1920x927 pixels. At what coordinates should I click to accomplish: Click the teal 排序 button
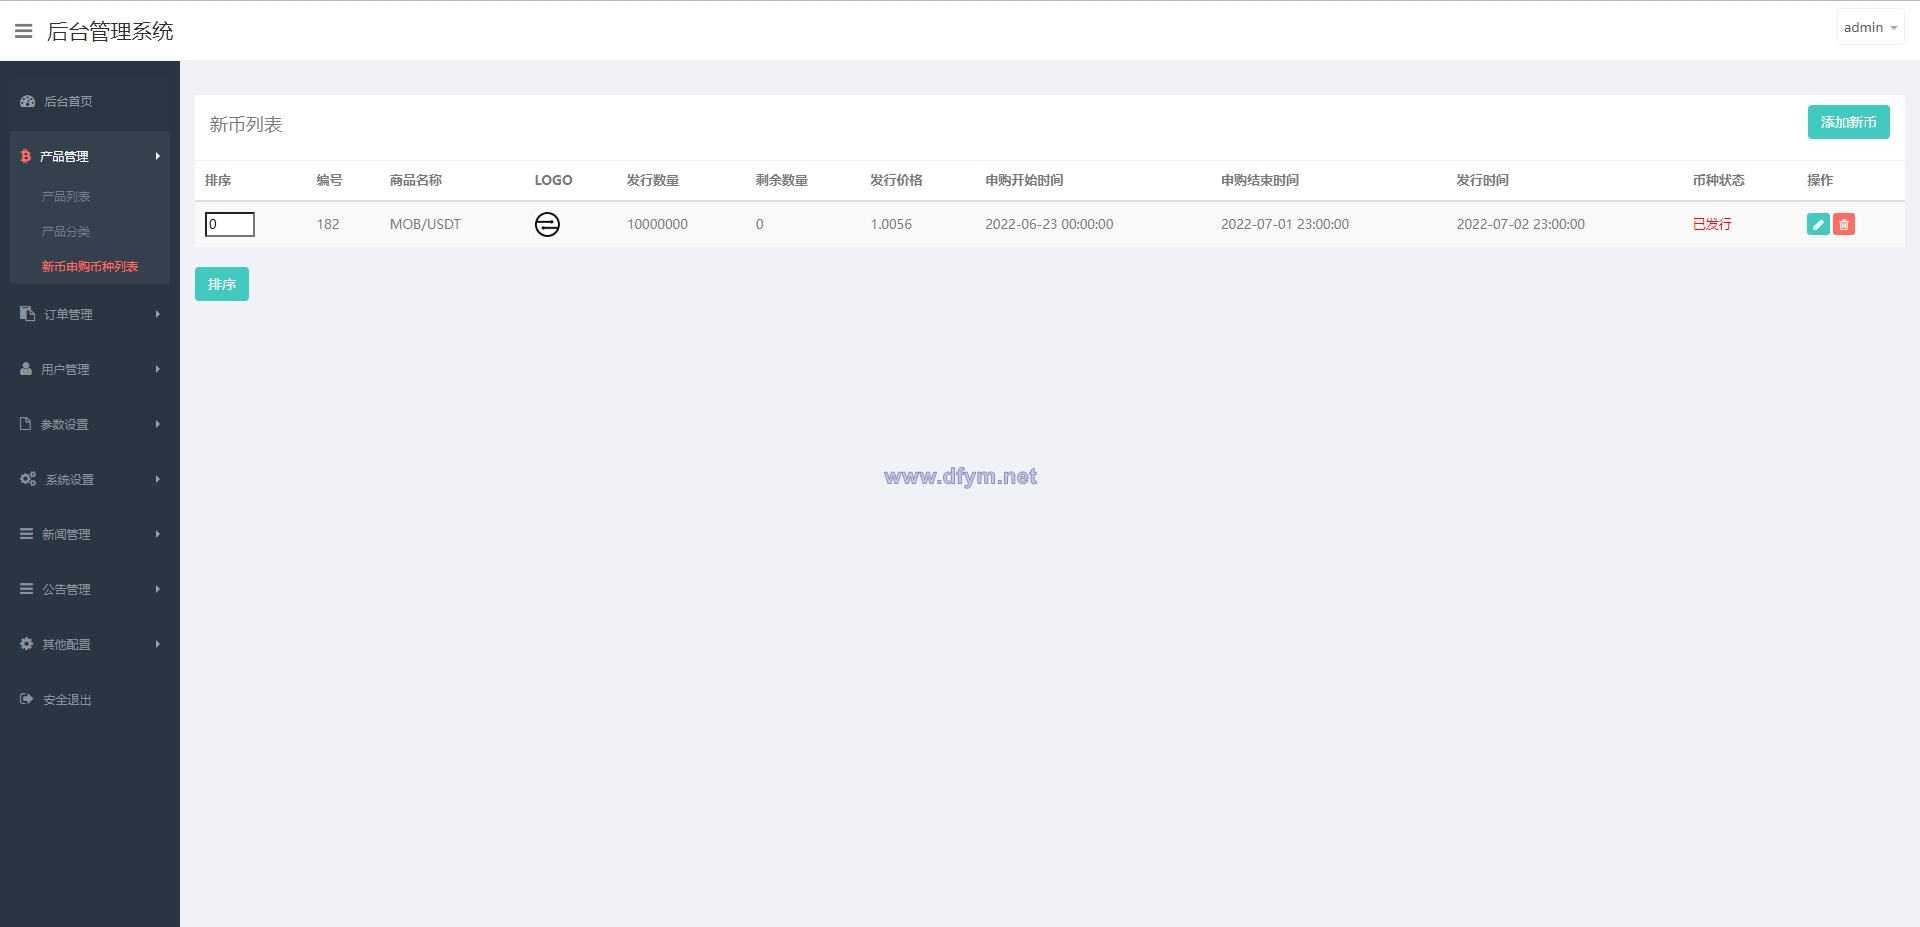[222, 284]
